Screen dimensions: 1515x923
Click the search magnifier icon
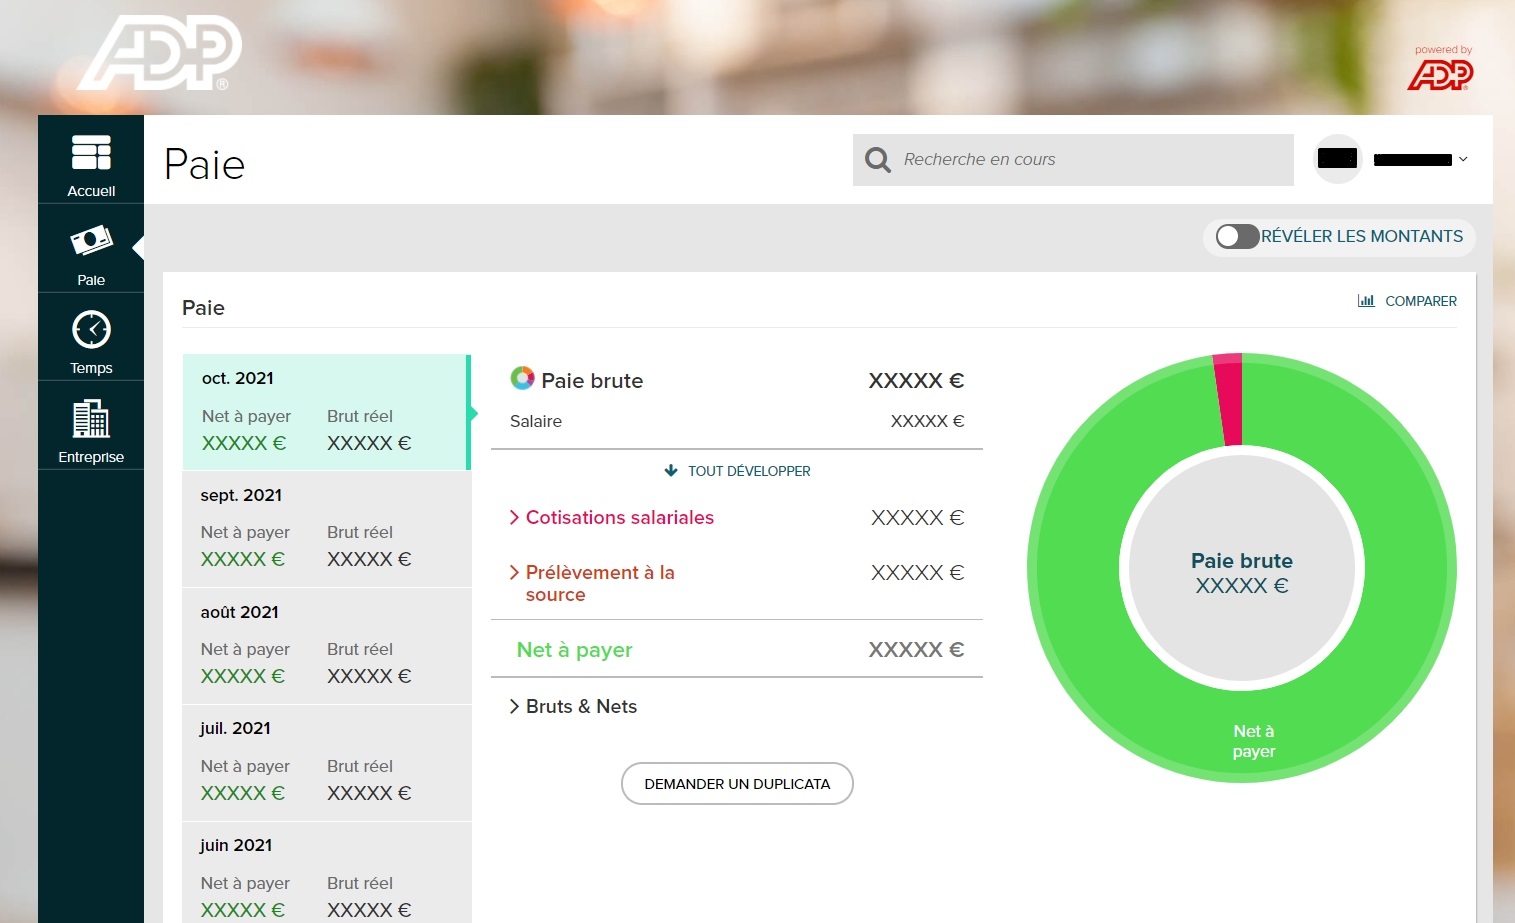[877, 159]
